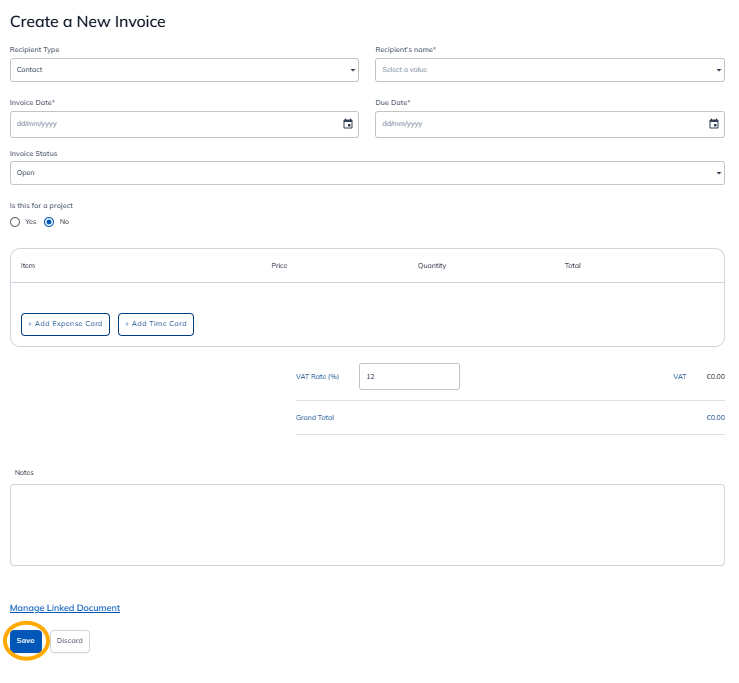This screenshot has height=683, width=739.
Task: Click the Quantity column header
Action: 432,266
